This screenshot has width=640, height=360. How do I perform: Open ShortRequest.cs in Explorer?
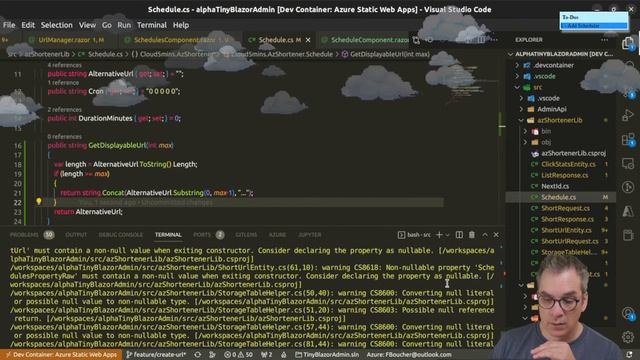[x=565, y=208]
